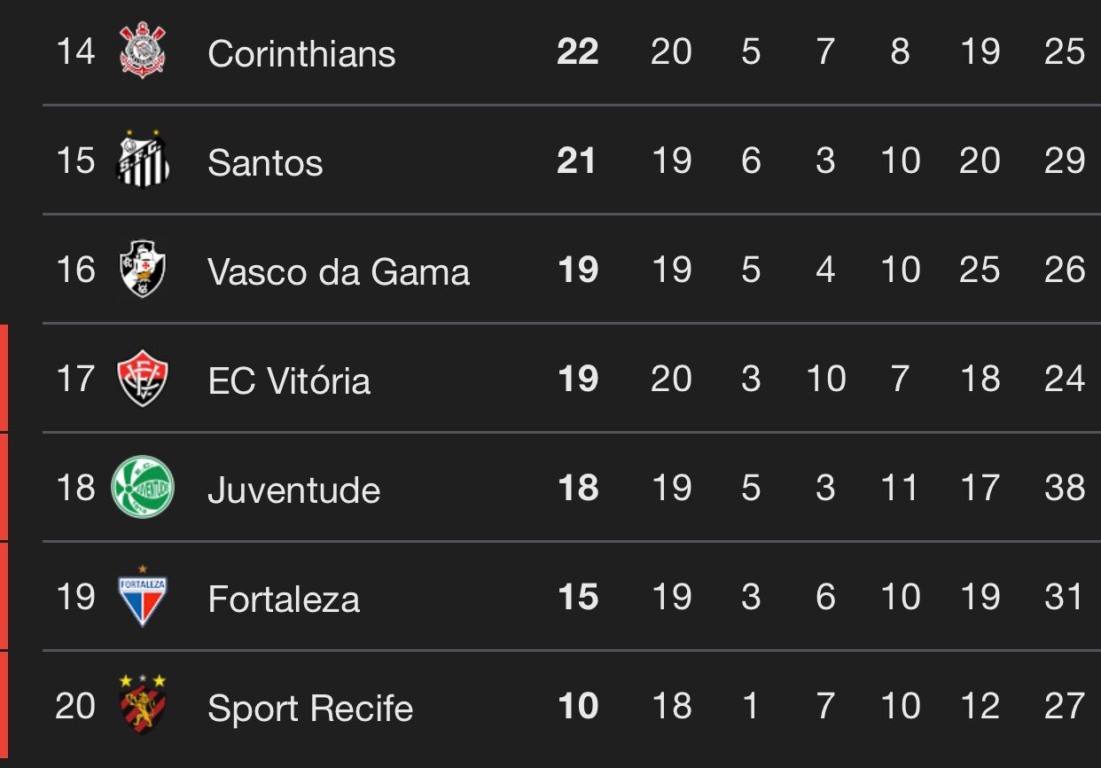Open the Sport Recife lion crest

click(x=143, y=704)
